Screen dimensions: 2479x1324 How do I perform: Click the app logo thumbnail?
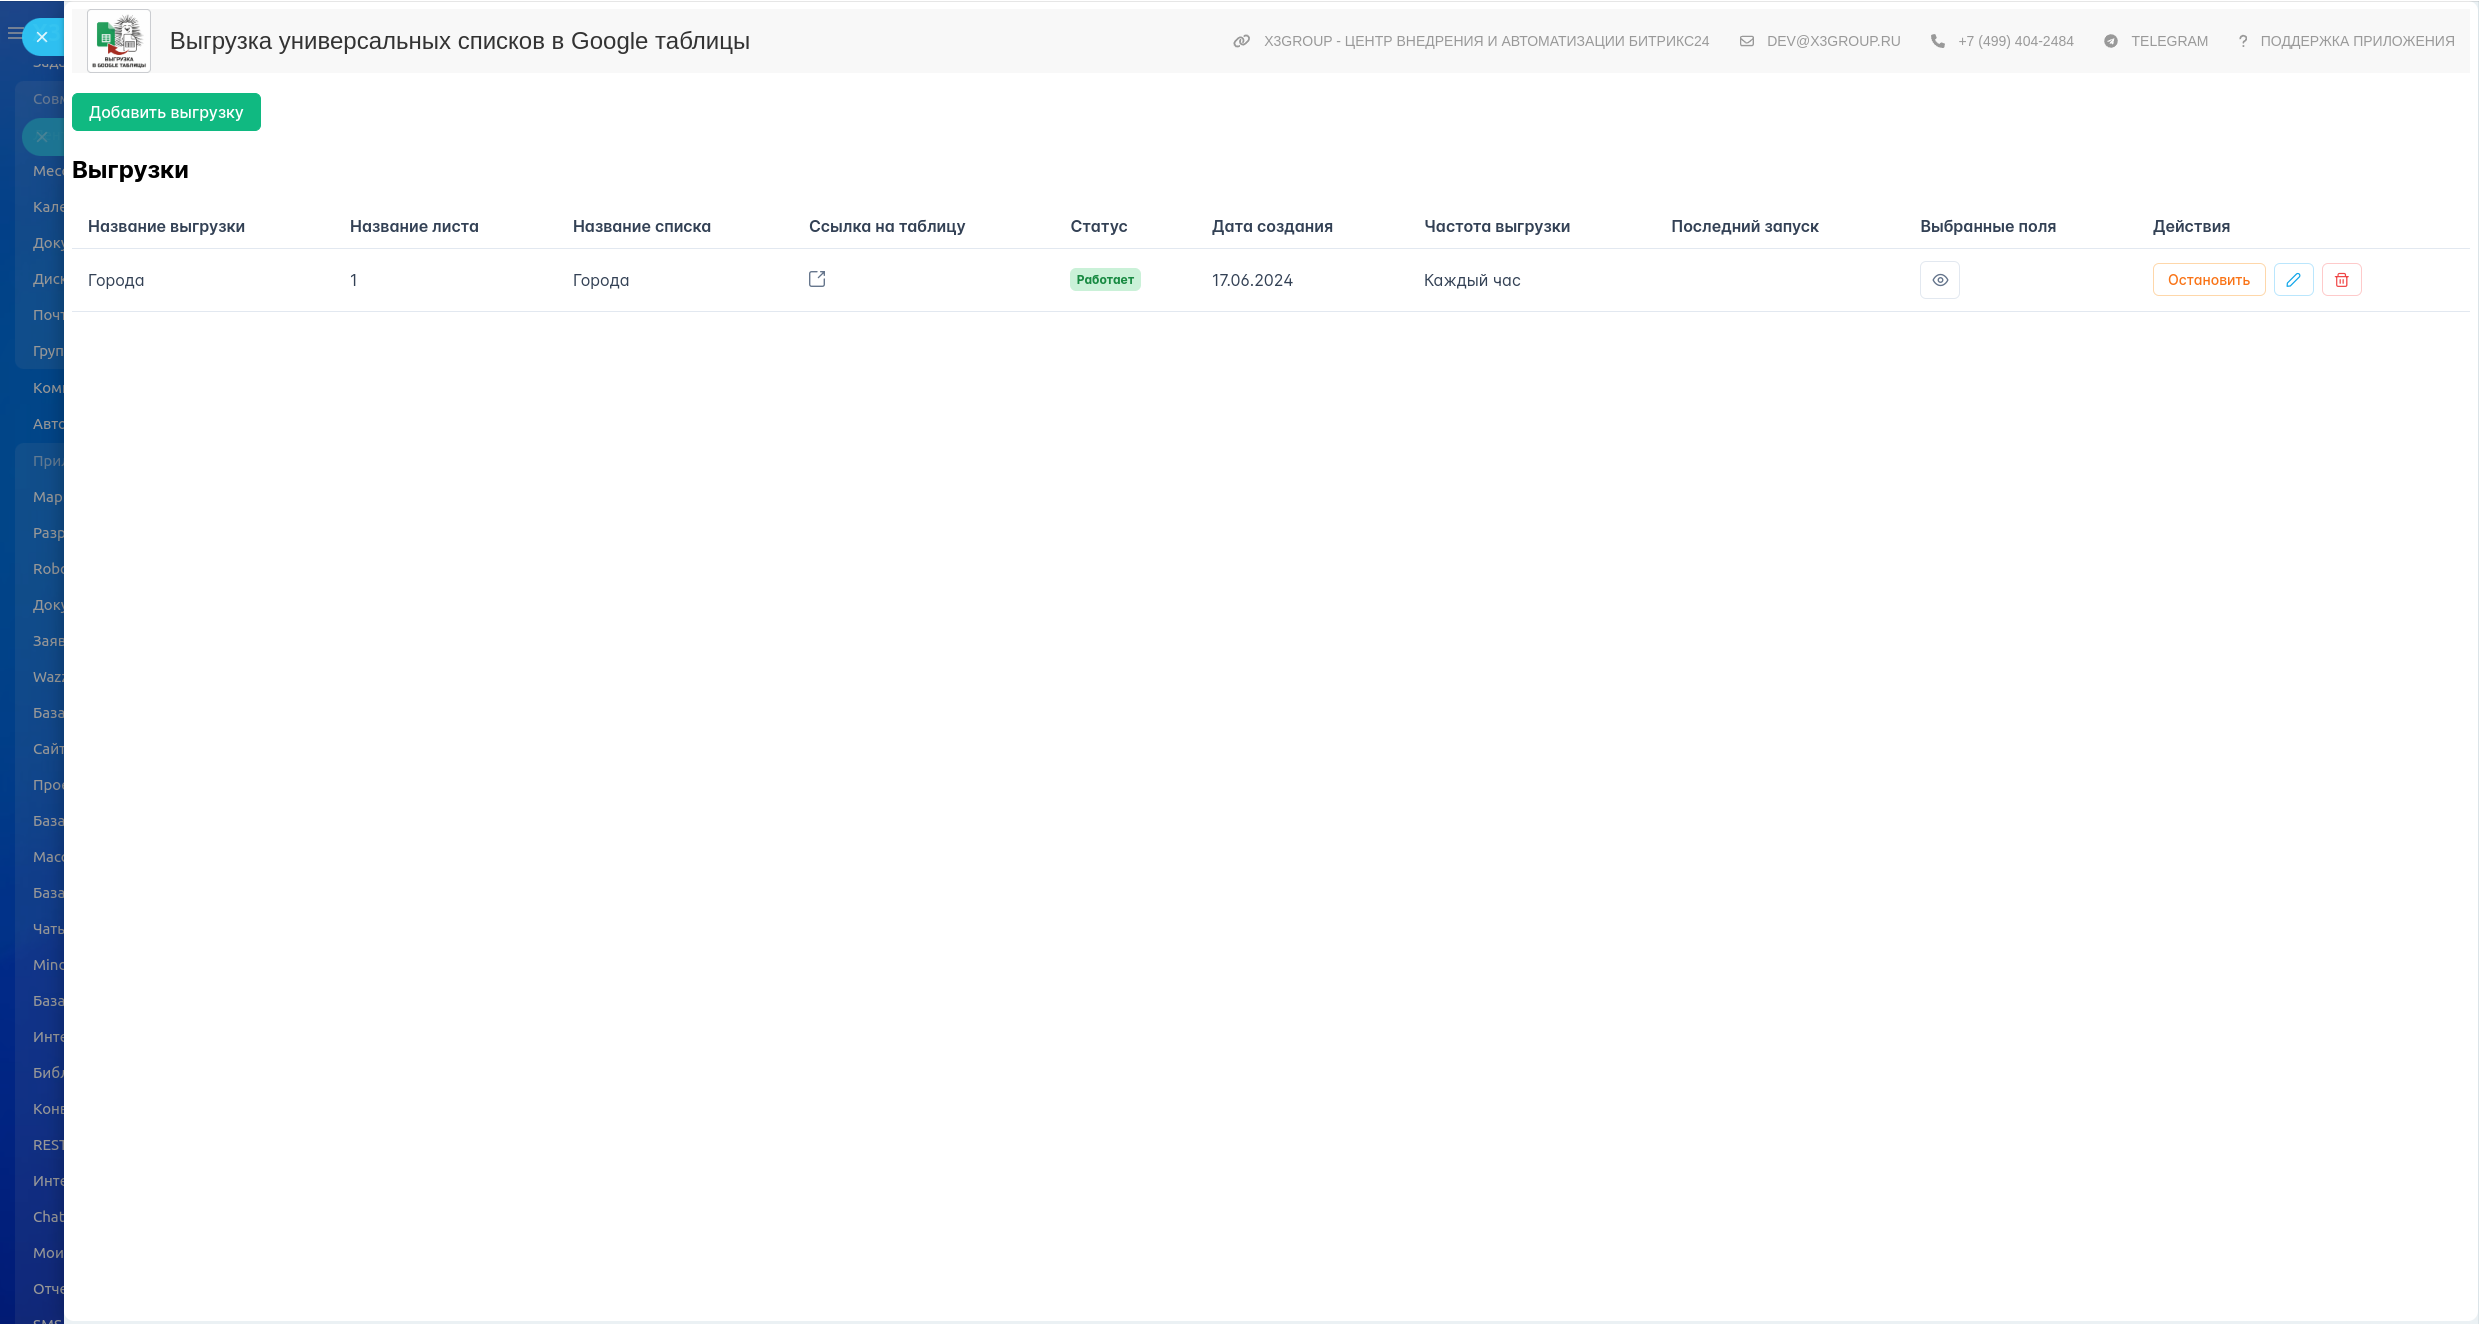pyautogui.click(x=119, y=41)
